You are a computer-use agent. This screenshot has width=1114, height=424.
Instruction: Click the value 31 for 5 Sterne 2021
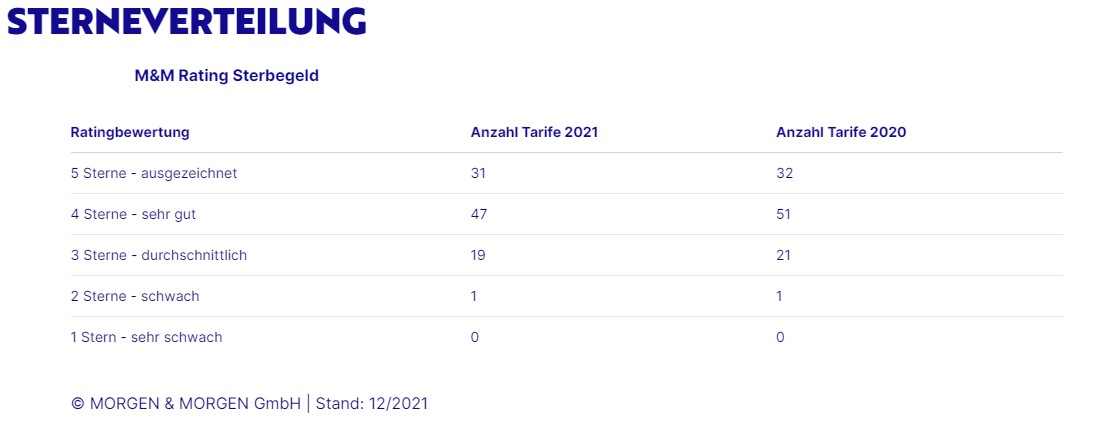(x=478, y=173)
